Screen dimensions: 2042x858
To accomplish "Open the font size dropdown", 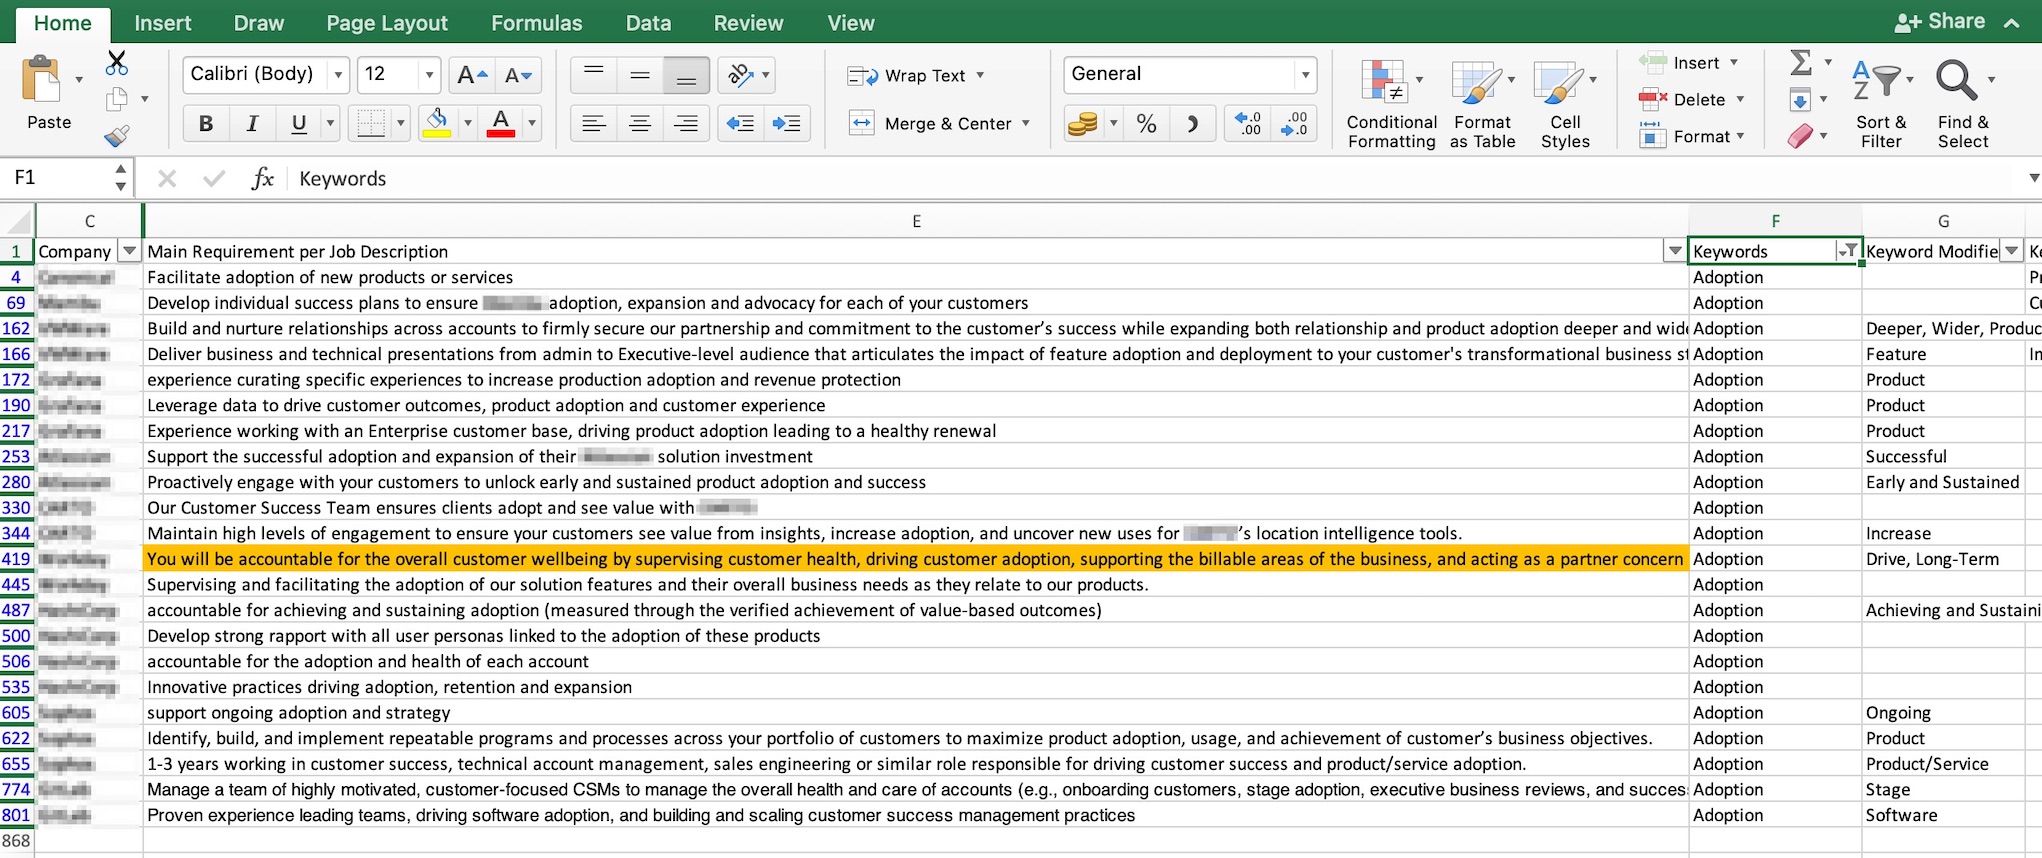I will tap(429, 75).
